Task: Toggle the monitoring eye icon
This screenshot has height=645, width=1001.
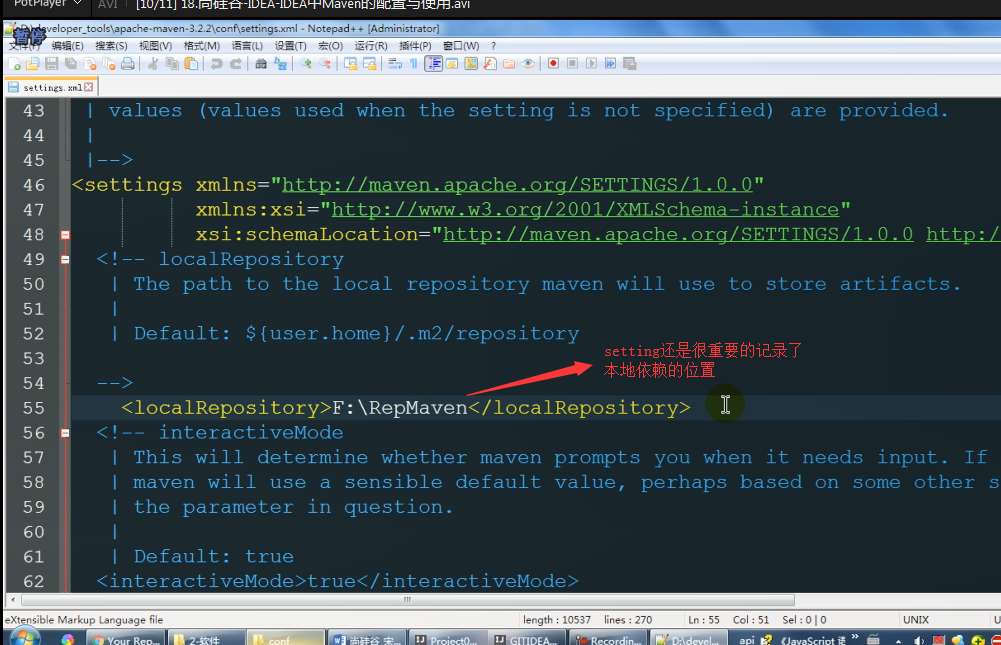Action: (x=528, y=64)
